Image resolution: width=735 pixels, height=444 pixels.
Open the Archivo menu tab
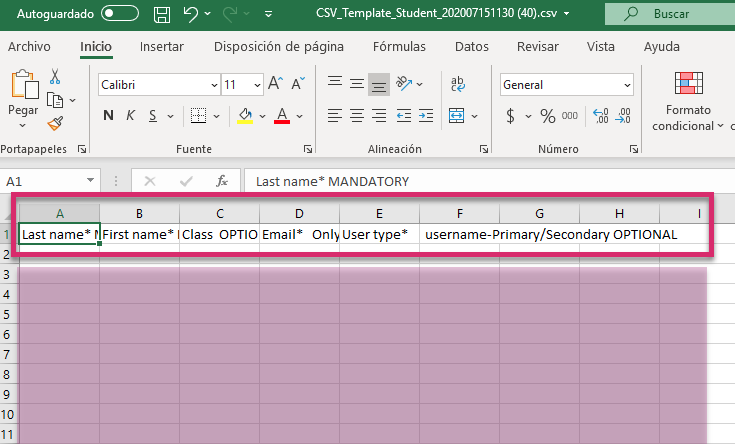pyautogui.click(x=29, y=46)
